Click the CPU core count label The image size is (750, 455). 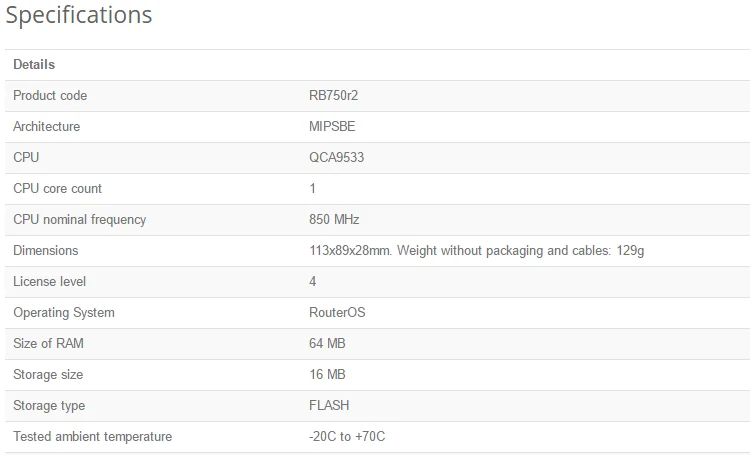click(x=57, y=189)
